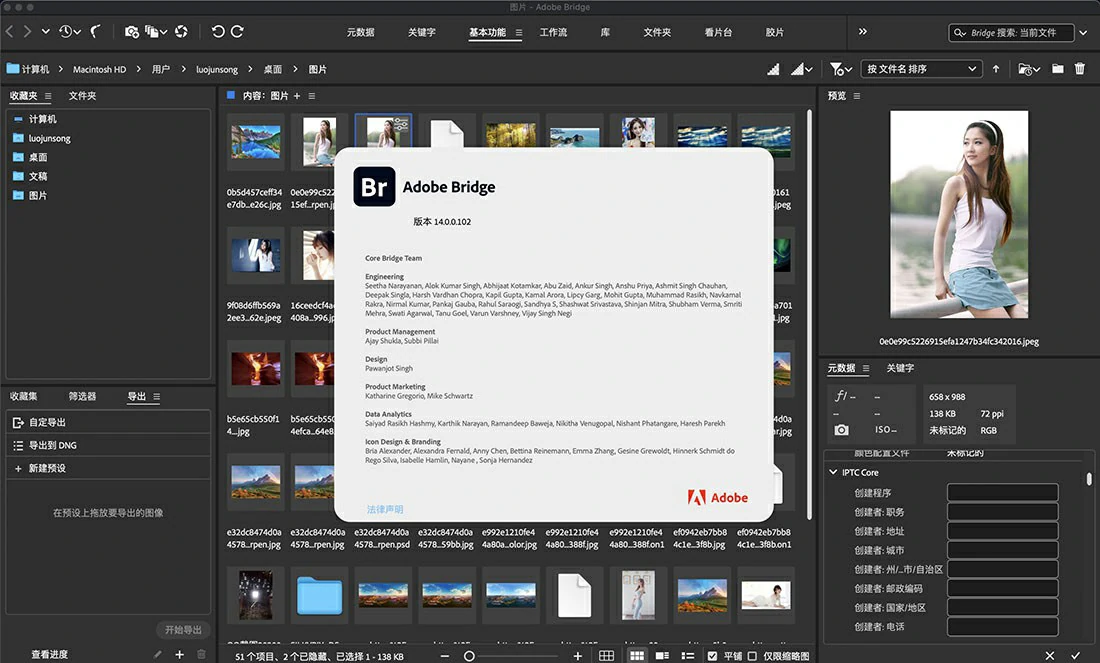Click the 开始导出 button
1100x663 pixels.
pos(183,630)
